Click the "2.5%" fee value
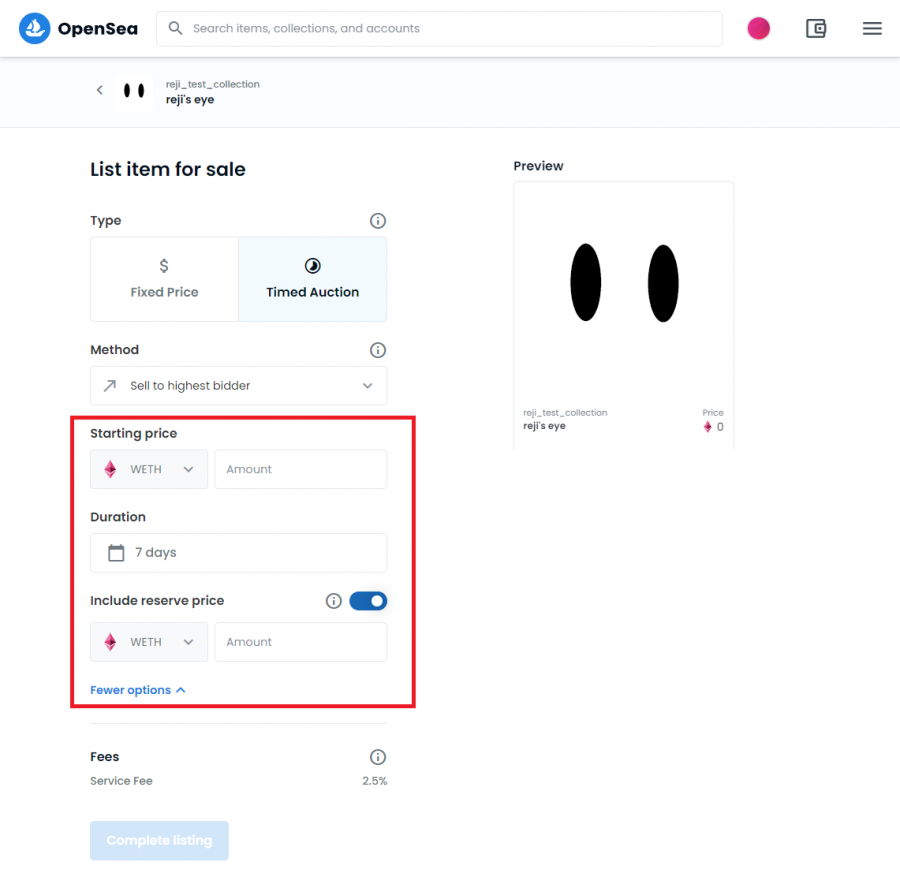The width and height of the screenshot is (900, 877). pyautogui.click(x=374, y=781)
